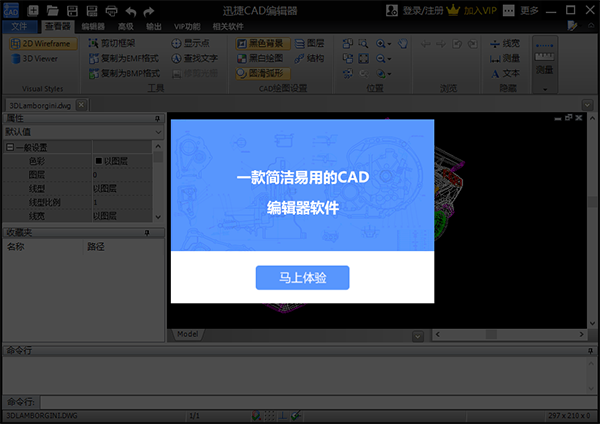Open the VIP功能 tab

point(187,26)
